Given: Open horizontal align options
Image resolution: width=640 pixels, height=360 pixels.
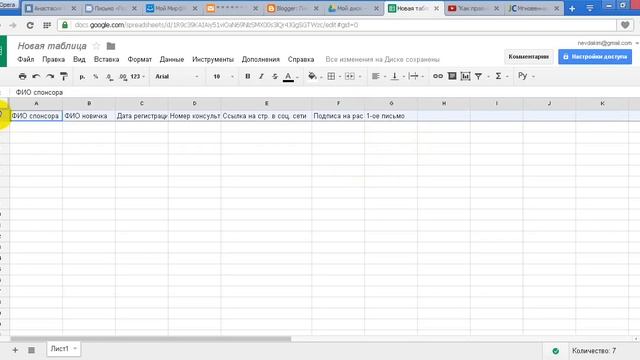Looking at the screenshot, I should [376, 76].
